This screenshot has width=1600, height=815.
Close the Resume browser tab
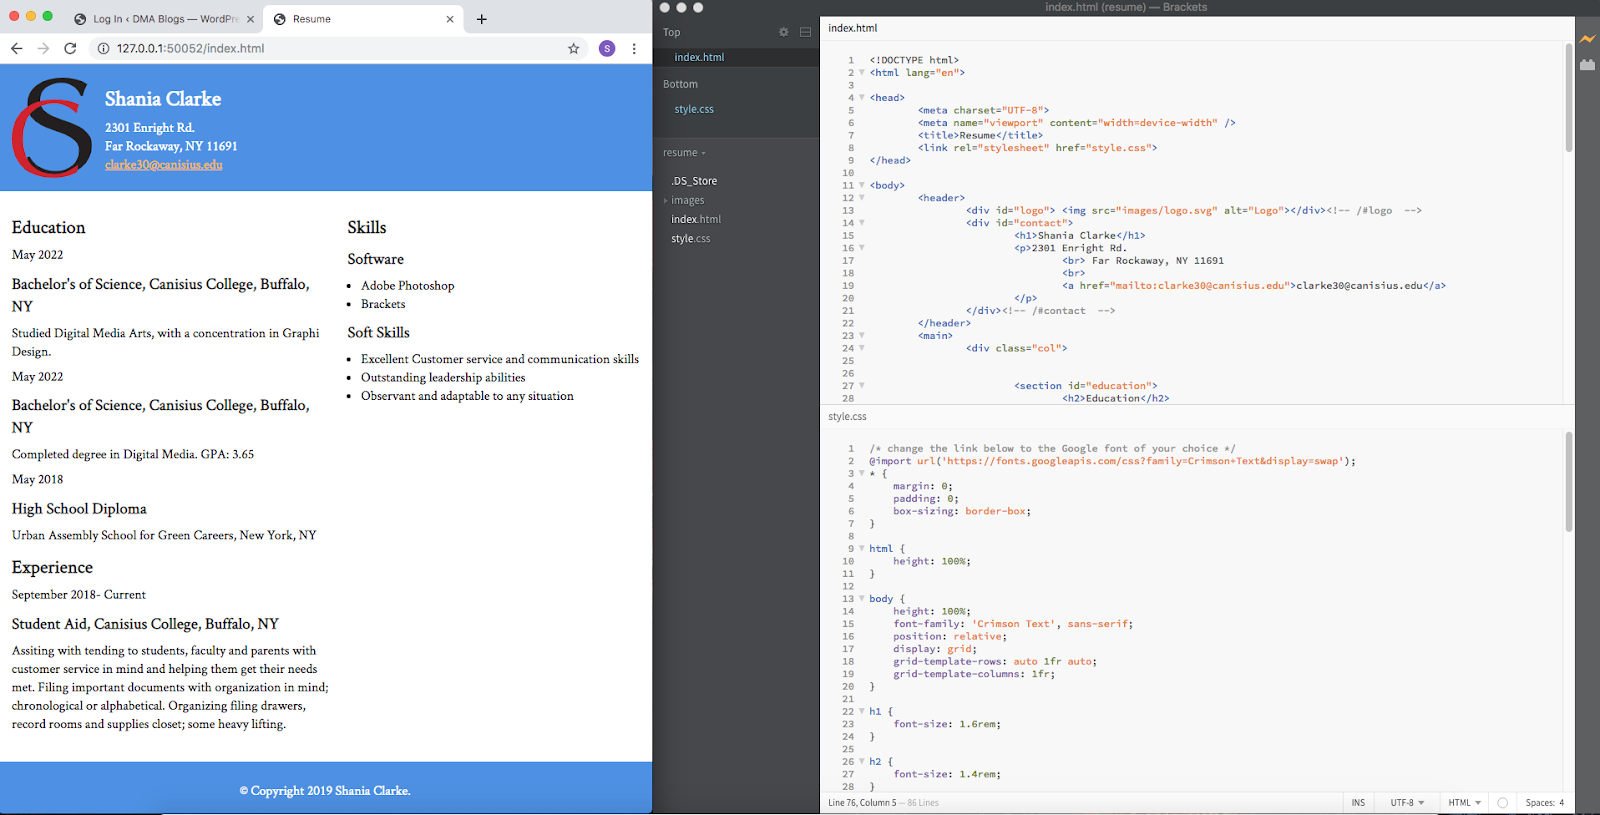click(450, 19)
